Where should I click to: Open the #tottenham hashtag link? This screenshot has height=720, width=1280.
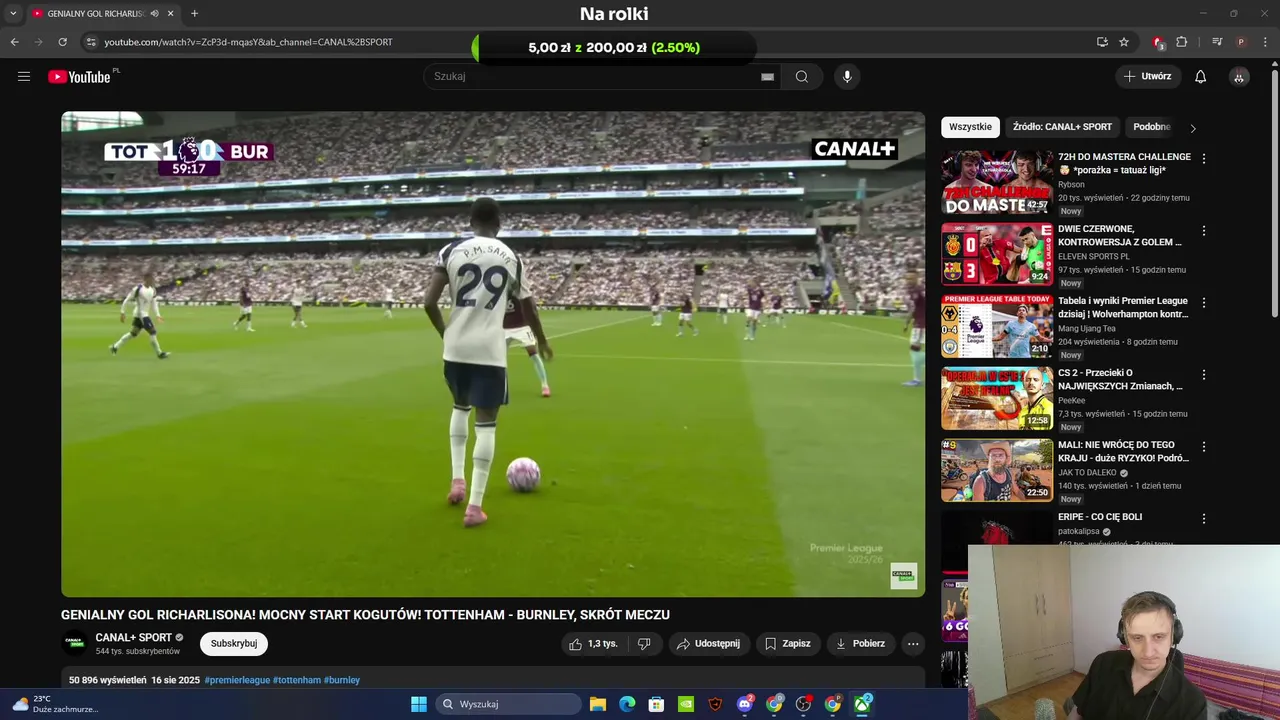pos(297,680)
